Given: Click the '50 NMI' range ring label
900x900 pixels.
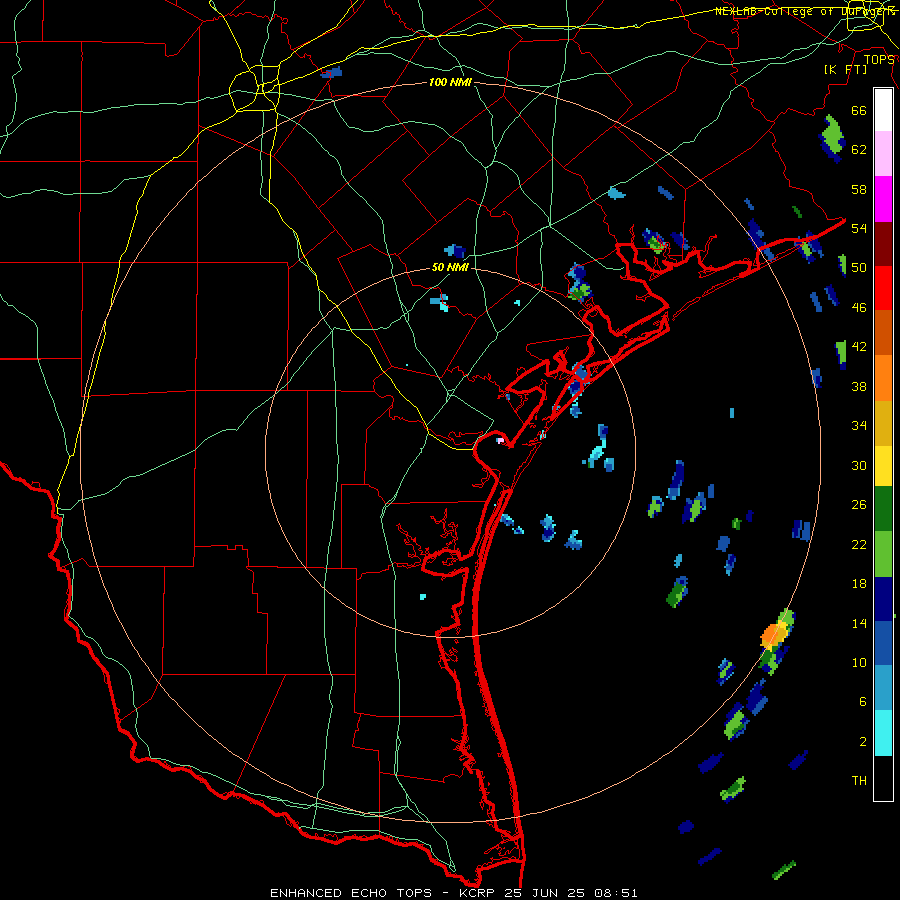Looking at the screenshot, I should tap(450, 267).
